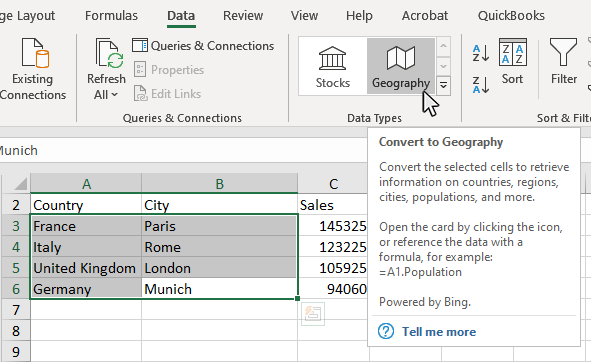
Task: Convert cells to Stocks data type
Action: coord(332,67)
